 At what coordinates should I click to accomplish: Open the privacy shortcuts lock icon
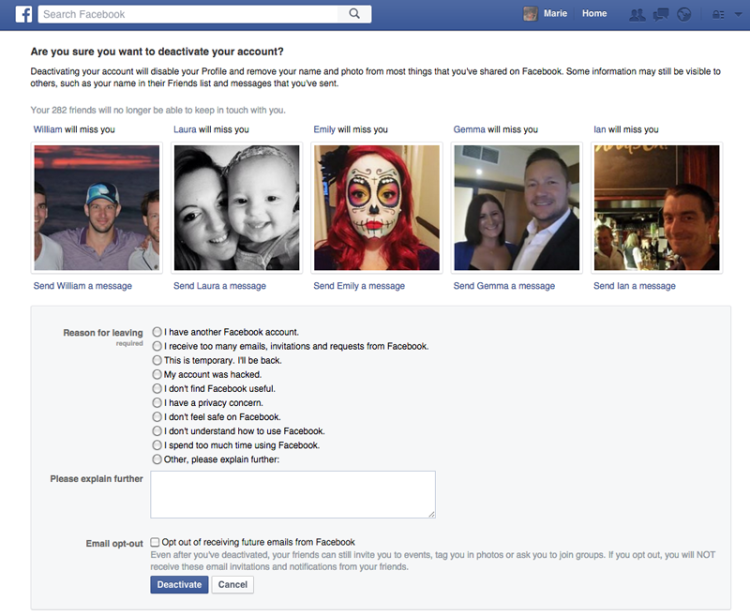pyautogui.click(x=718, y=14)
